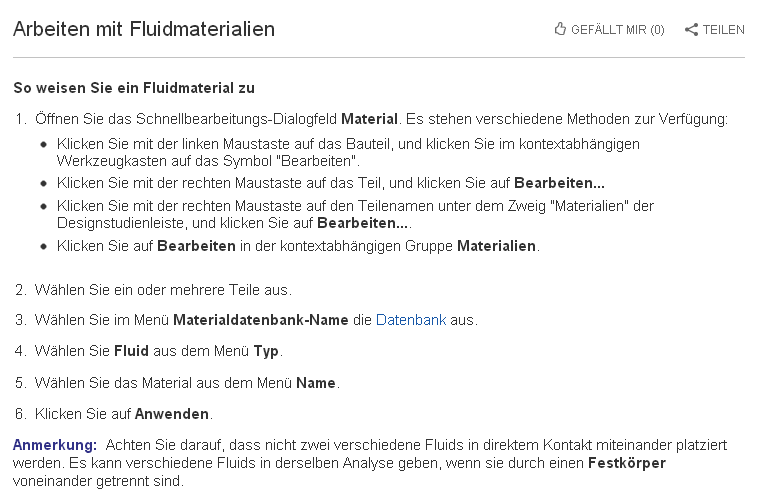Click the step 2 sentence about Teile

(x=163, y=289)
